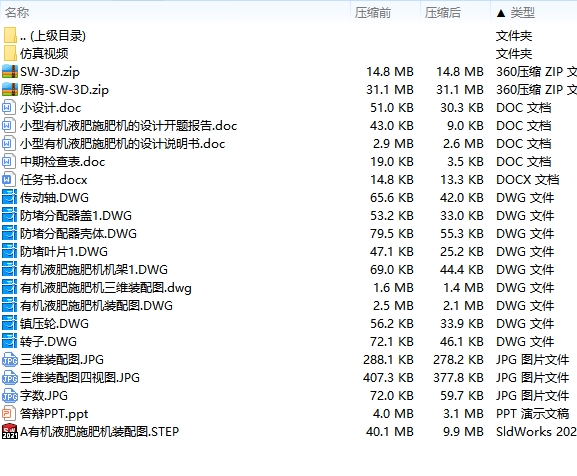Select 小型有机液肥施肥机的设计开题报告.doc name
This screenshot has width=577, height=476.
pos(128,126)
